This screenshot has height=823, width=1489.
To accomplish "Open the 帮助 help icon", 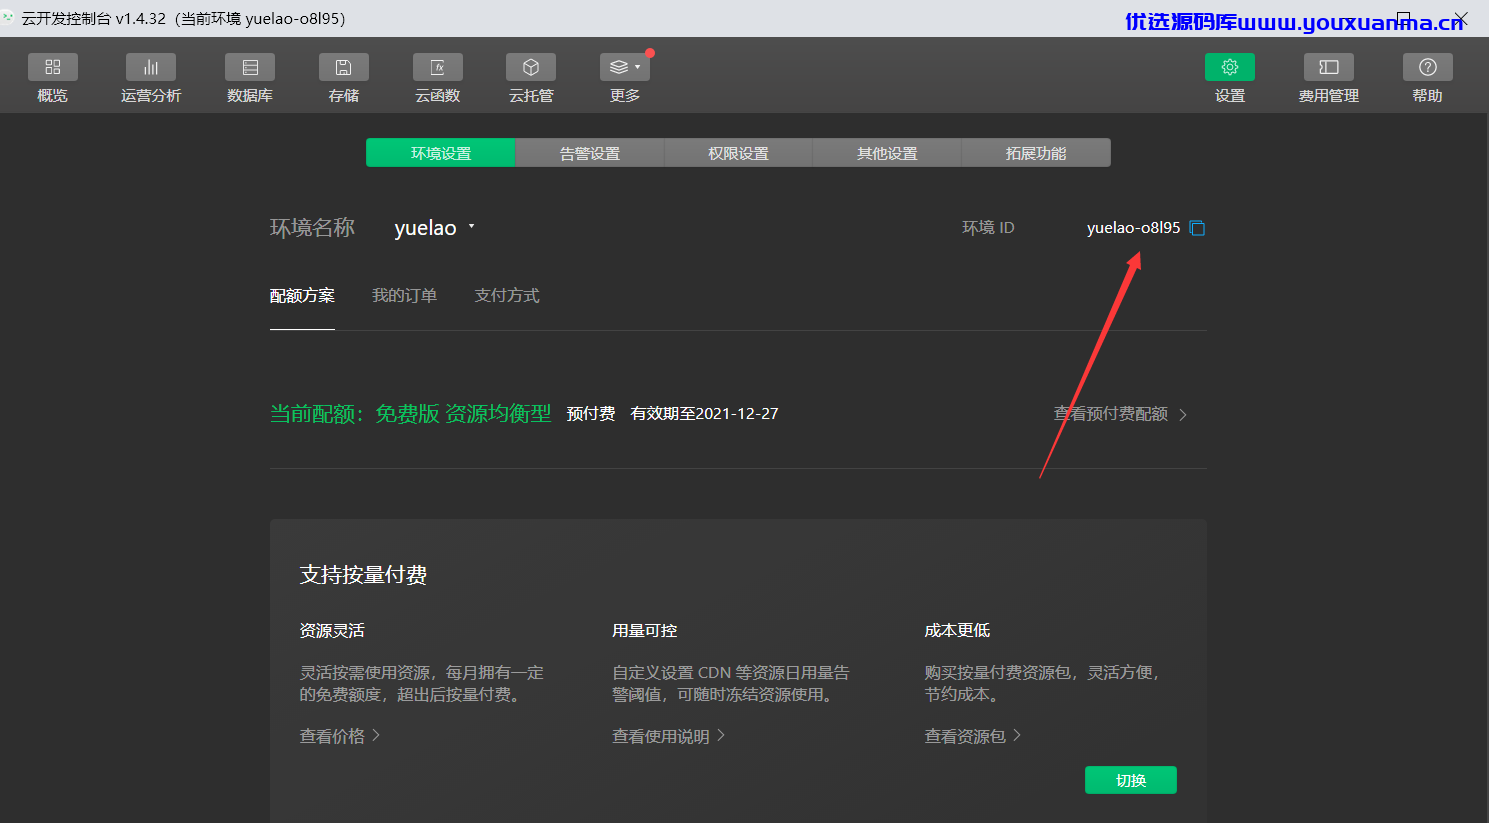I will pyautogui.click(x=1428, y=67).
